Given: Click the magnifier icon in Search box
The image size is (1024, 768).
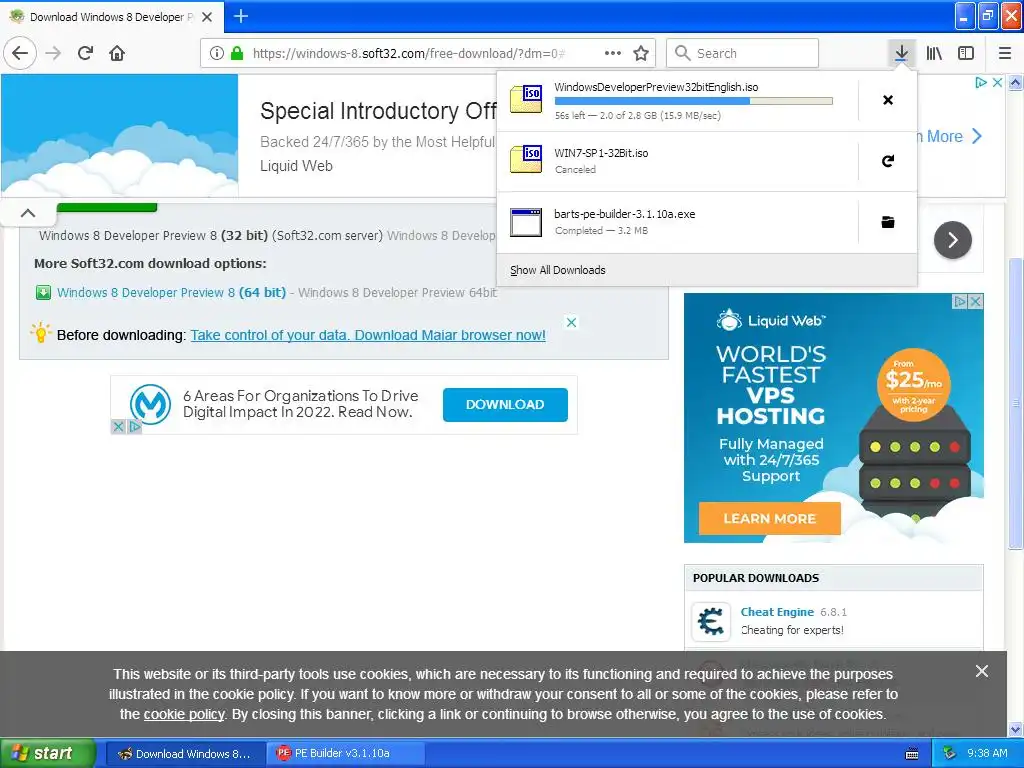Looking at the screenshot, I should pyautogui.click(x=682, y=53).
